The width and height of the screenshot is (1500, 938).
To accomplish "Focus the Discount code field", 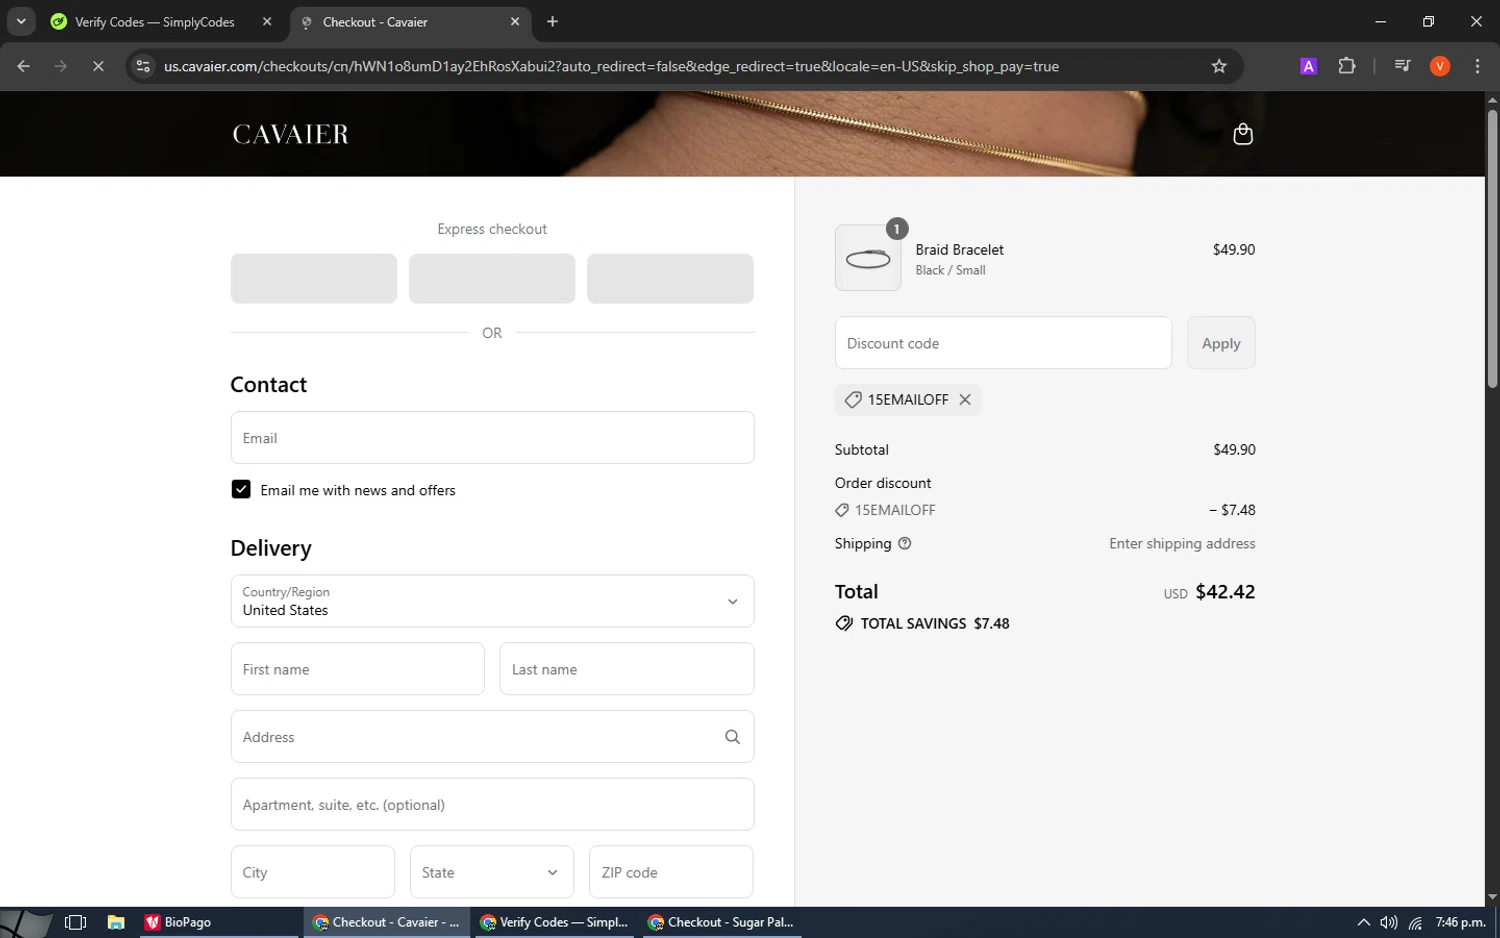I will [1003, 343].
